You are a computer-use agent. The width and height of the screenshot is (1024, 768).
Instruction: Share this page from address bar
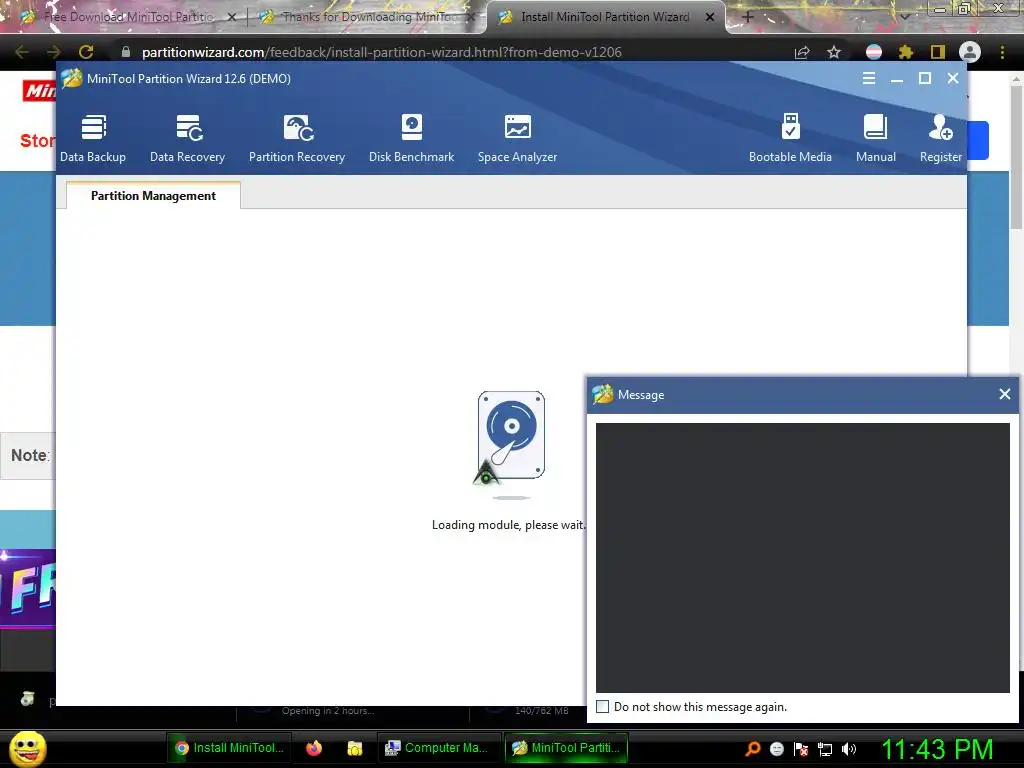pyautogui.click(x=802, y=52)
